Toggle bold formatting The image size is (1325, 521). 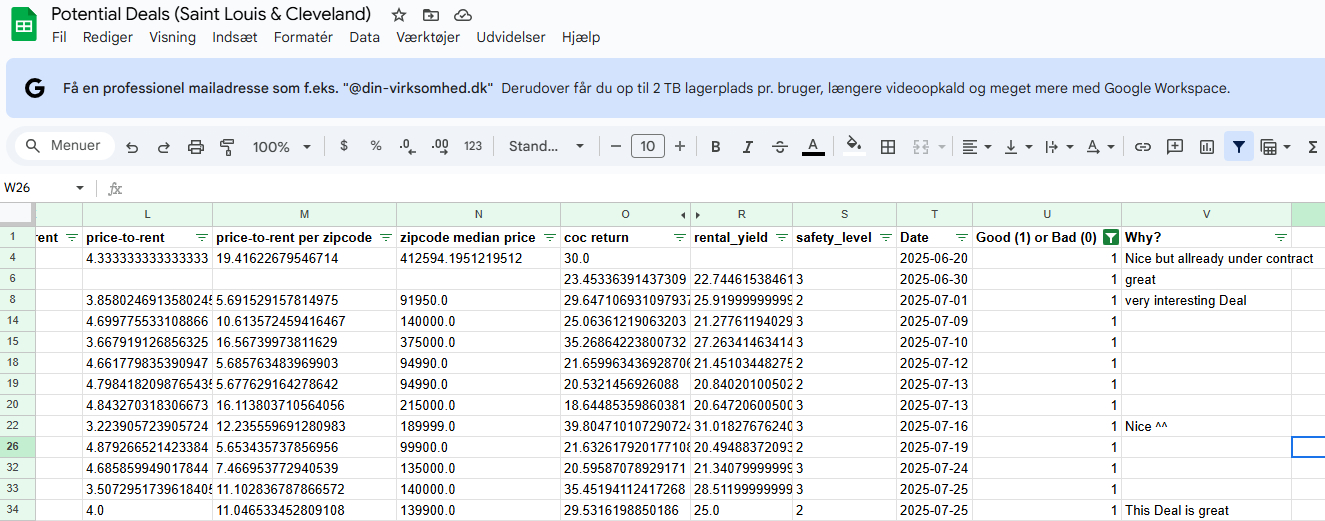716,147
